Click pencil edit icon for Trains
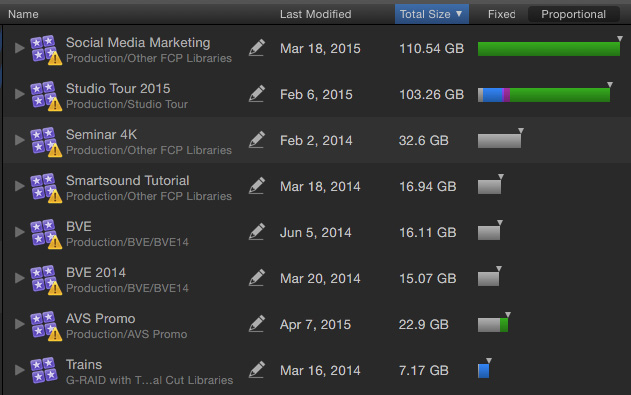The image size is (631, 395). pos(256,370)
